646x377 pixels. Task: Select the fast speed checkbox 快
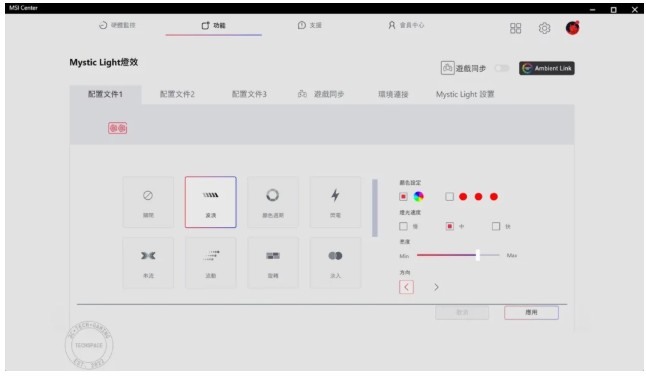click(496, 226)
